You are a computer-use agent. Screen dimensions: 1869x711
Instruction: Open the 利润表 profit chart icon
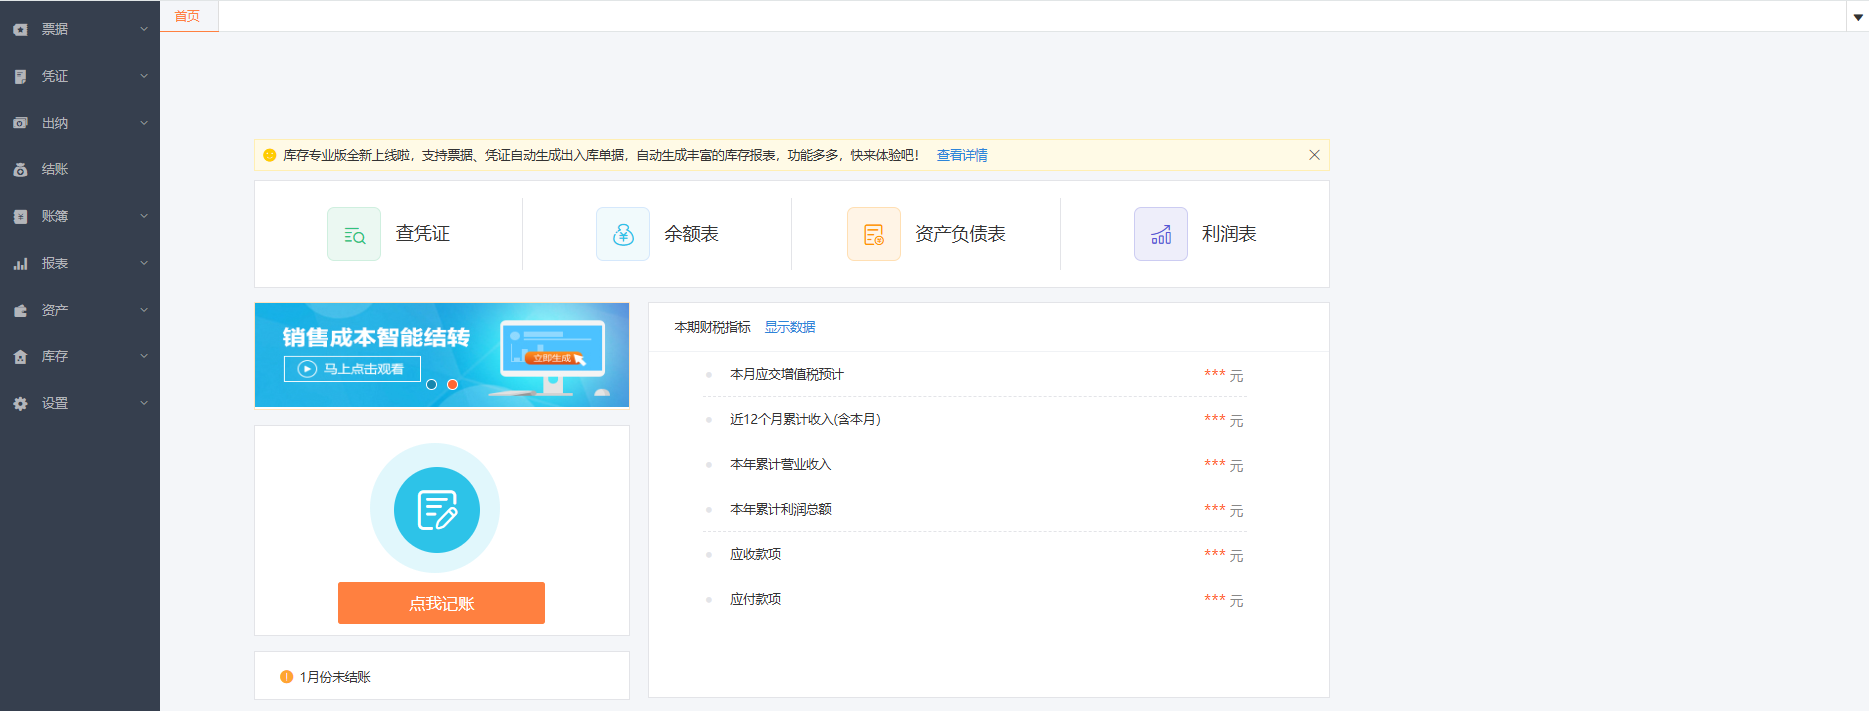[x=1160, y=234]
